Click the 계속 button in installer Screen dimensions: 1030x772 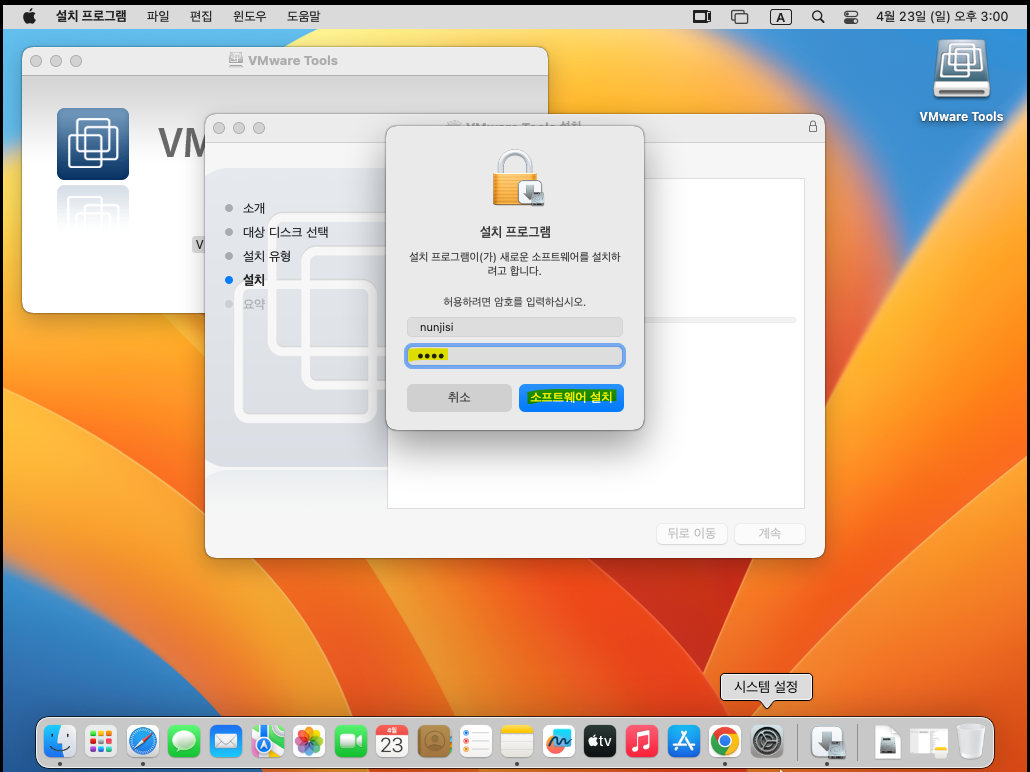[x=770, y=534]
